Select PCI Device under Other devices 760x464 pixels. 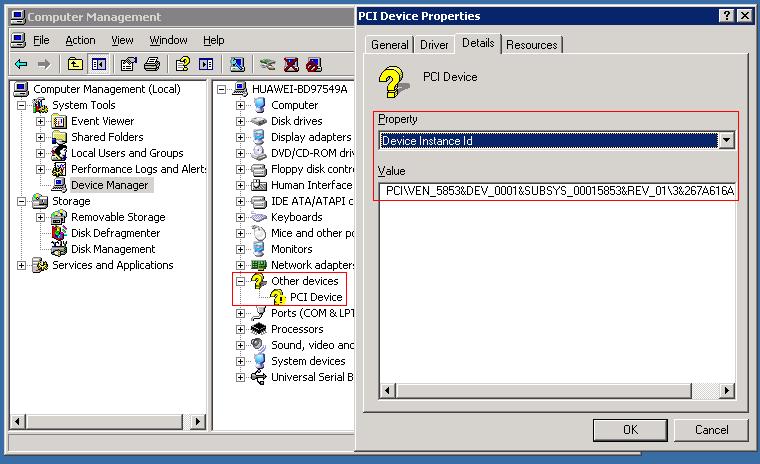(316, 297)
